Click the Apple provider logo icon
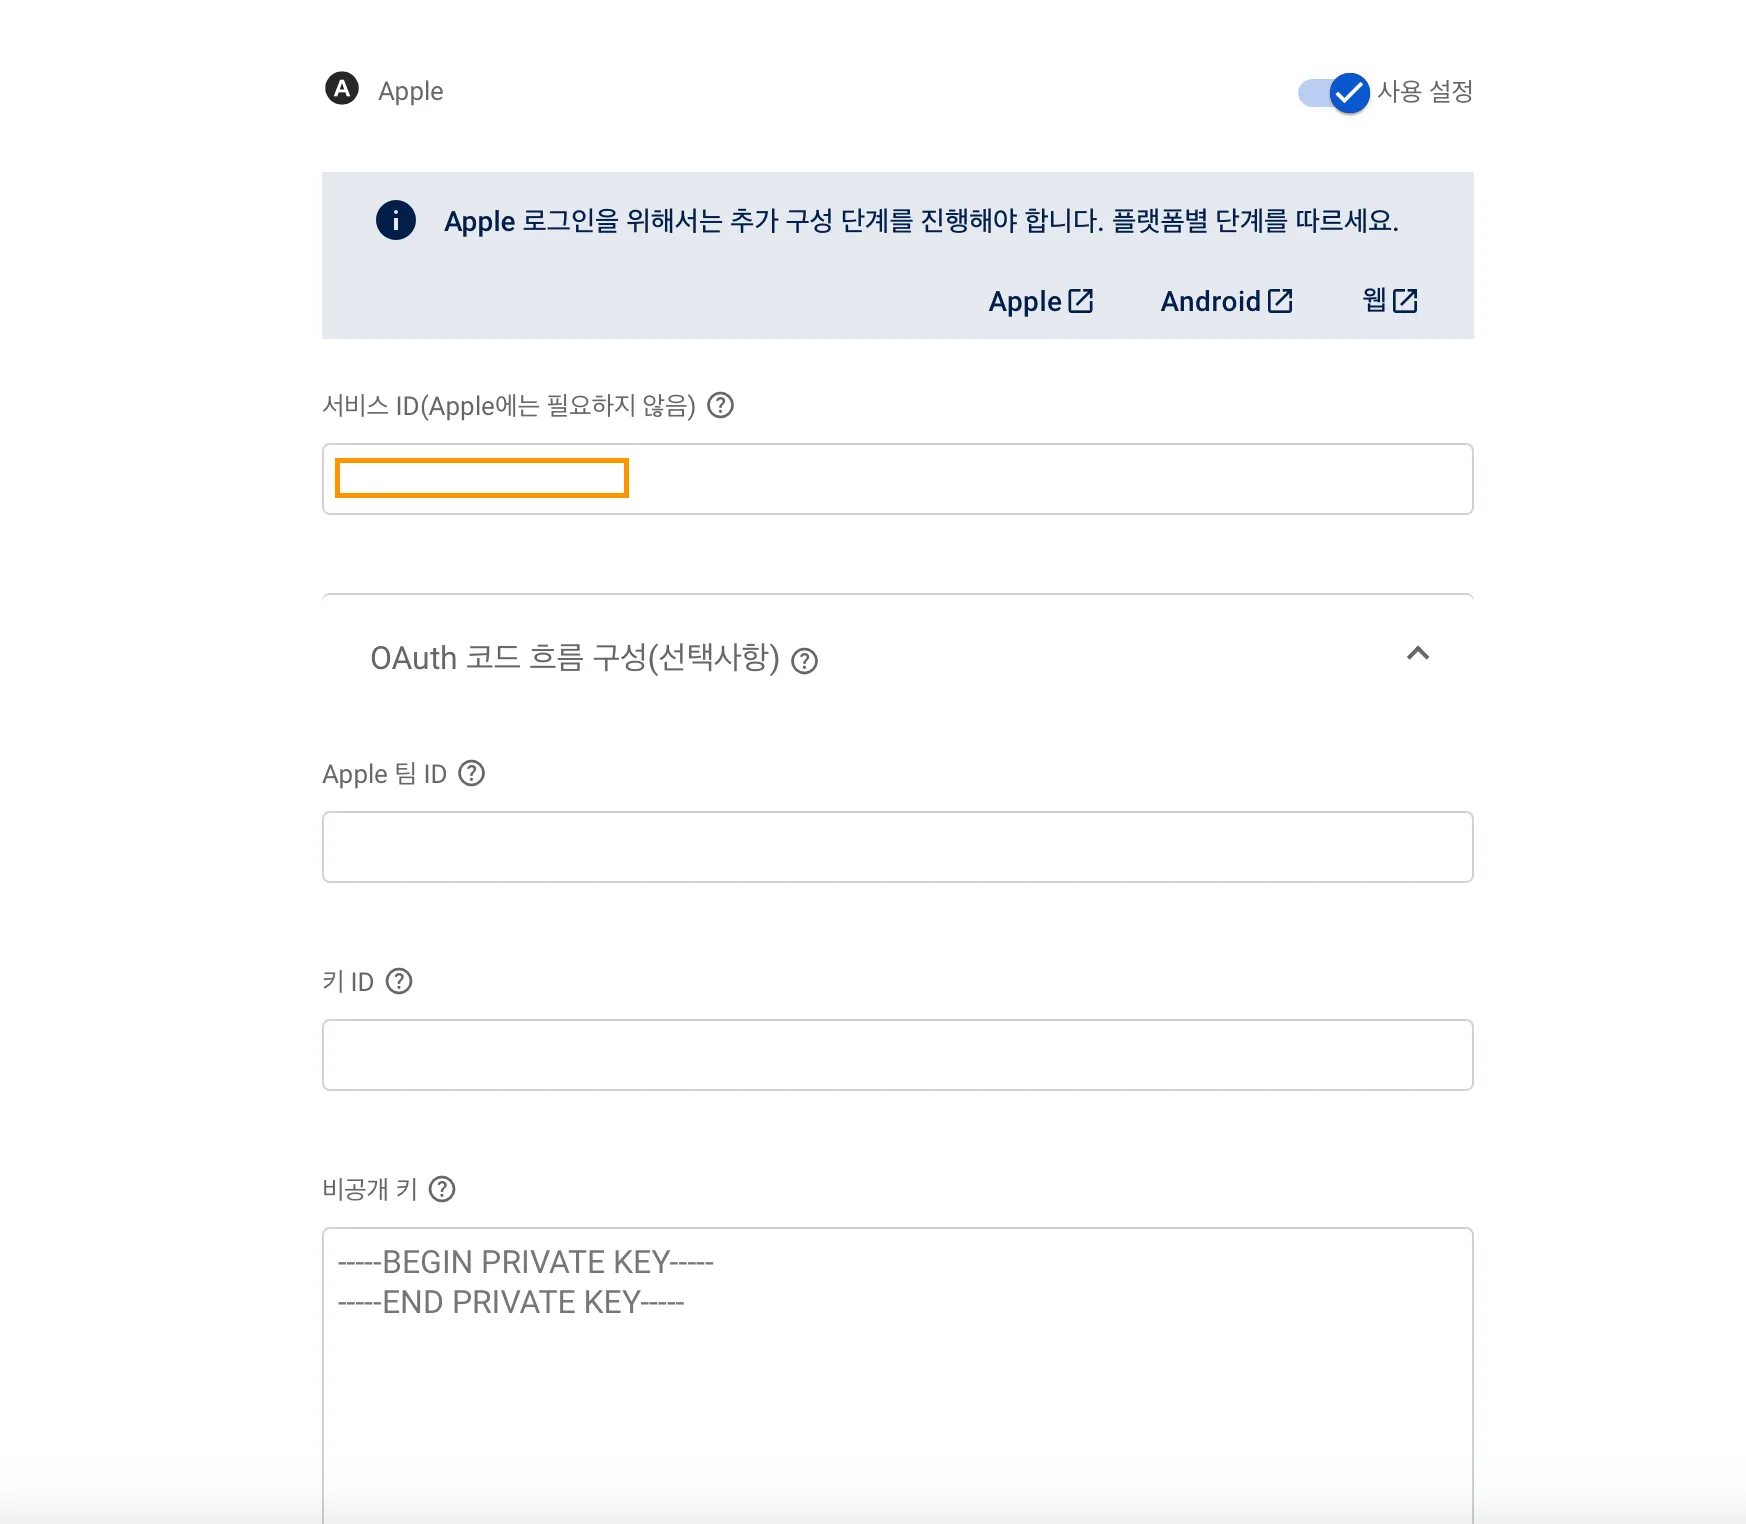Screen dimensions: 1746x1524 click(x=342, y=89)
